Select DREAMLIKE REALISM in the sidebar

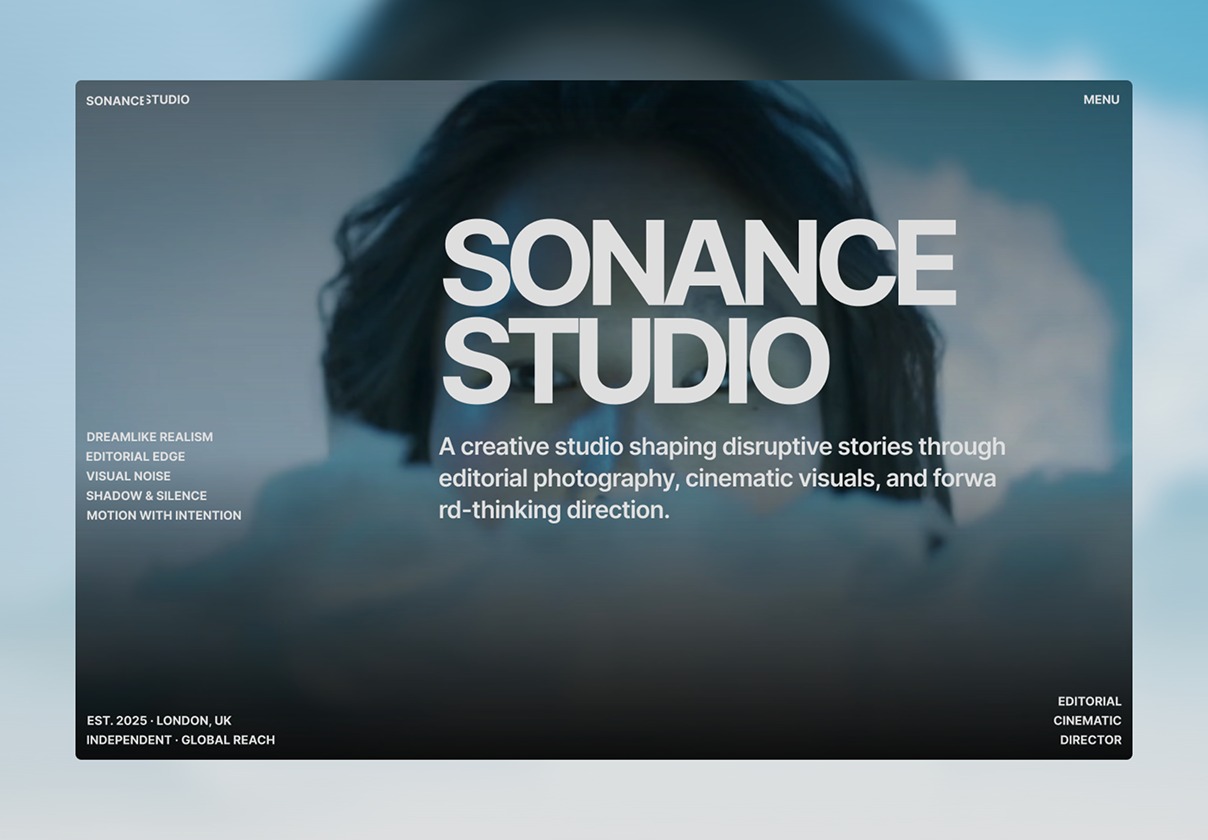click(149, 436)
